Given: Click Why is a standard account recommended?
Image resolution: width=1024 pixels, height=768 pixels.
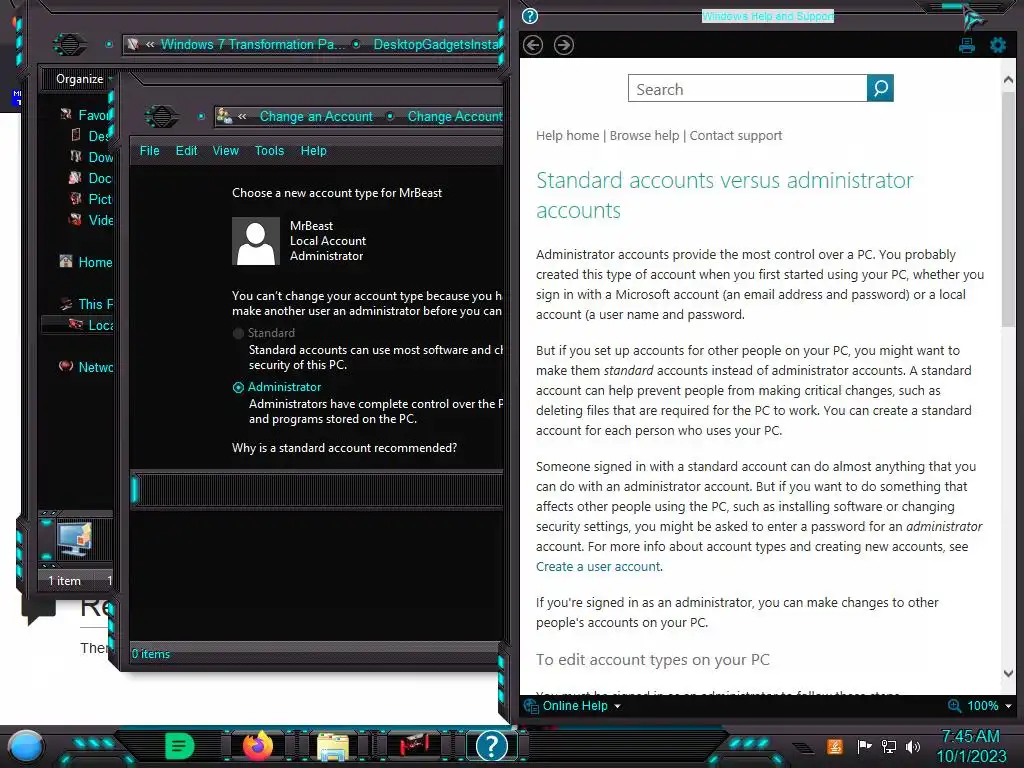Looking at the screenshot, I should click(345, 448).
